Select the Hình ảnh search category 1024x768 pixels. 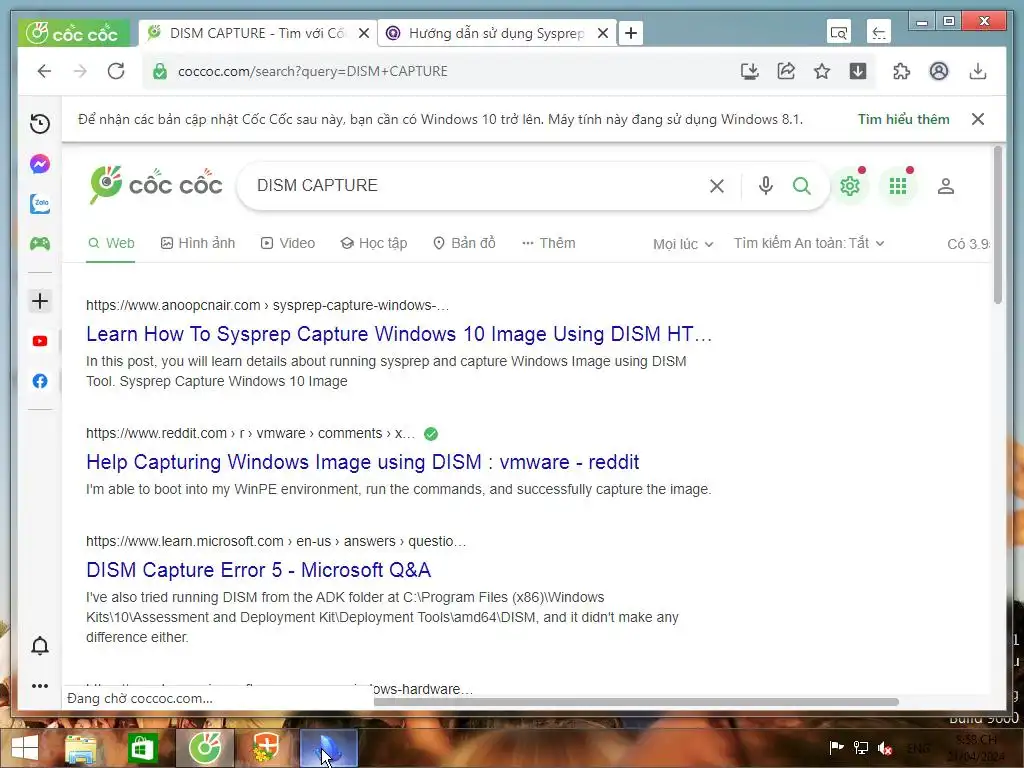point(198,243)
